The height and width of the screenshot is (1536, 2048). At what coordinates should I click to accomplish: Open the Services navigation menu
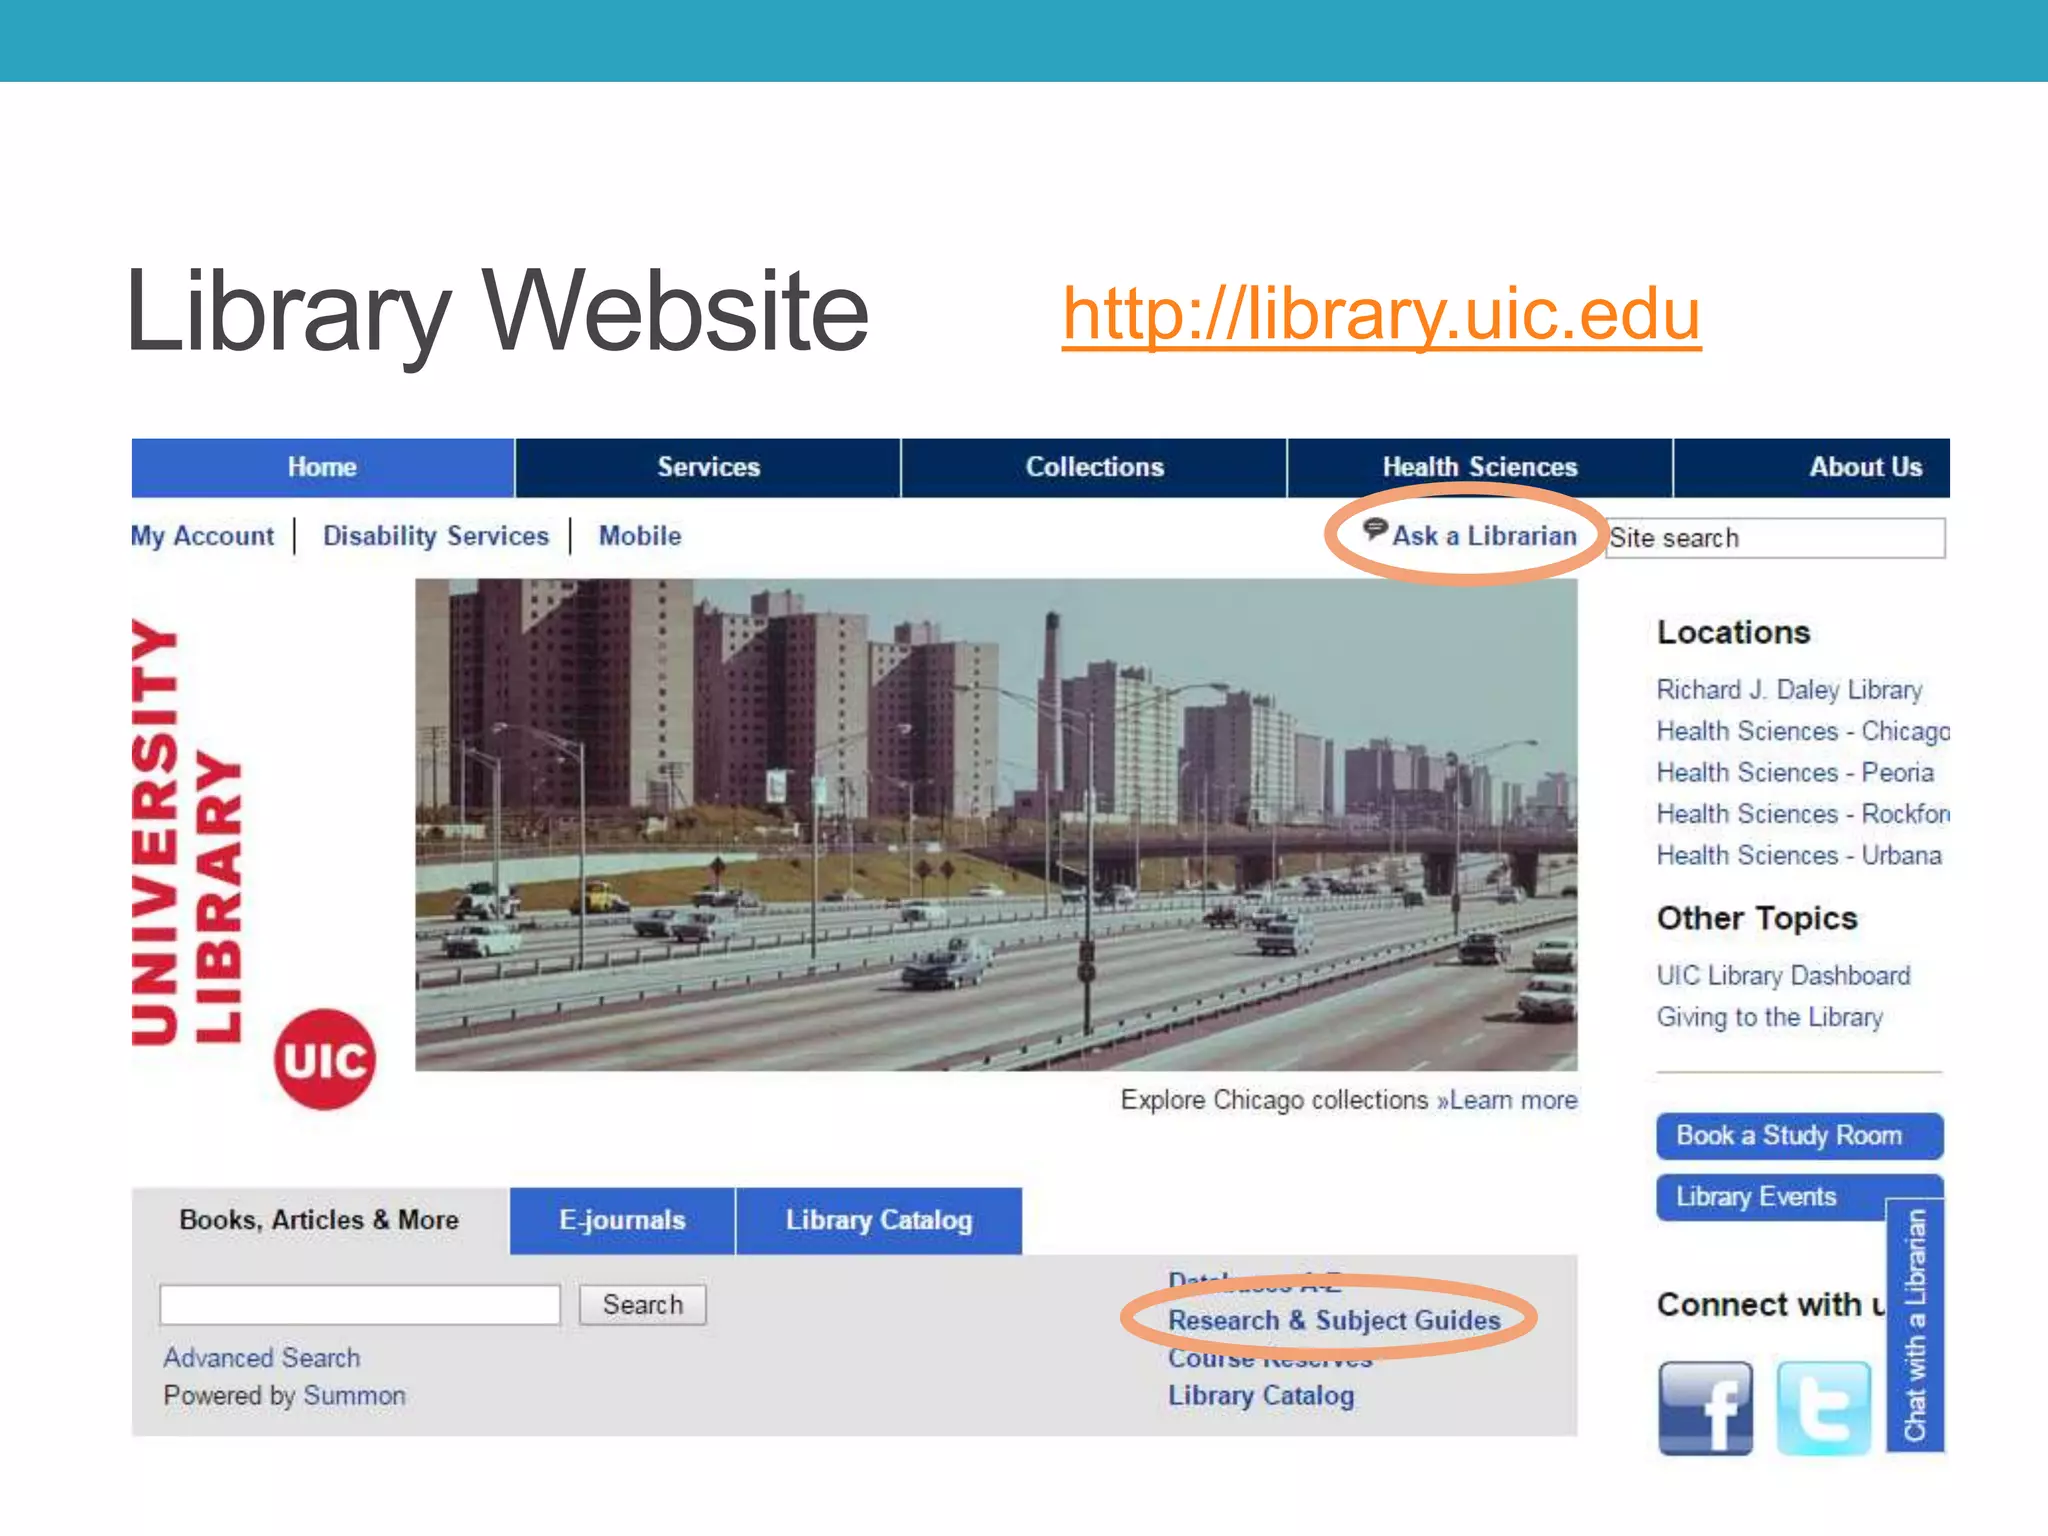tap(708, 467)
